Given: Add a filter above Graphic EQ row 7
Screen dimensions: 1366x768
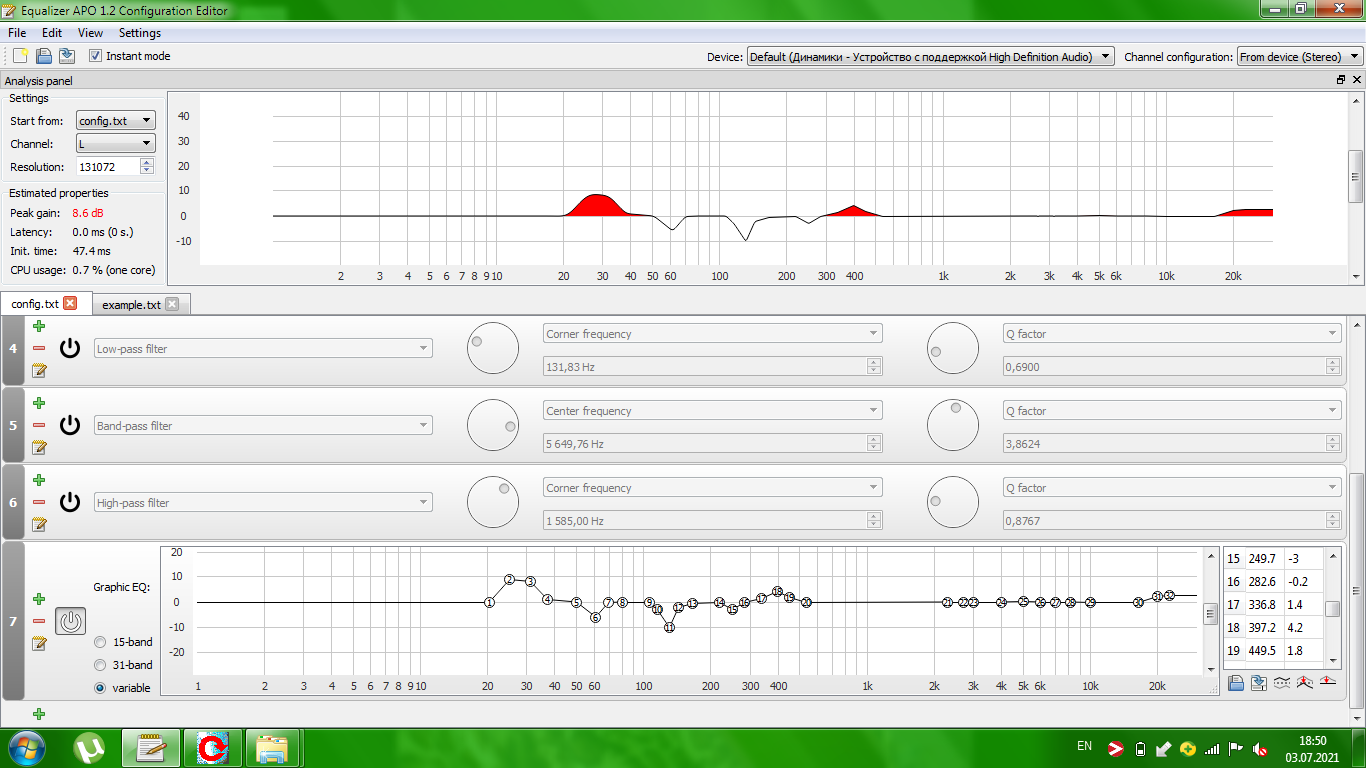Looking at the screenshot, I should pos(39,599).
